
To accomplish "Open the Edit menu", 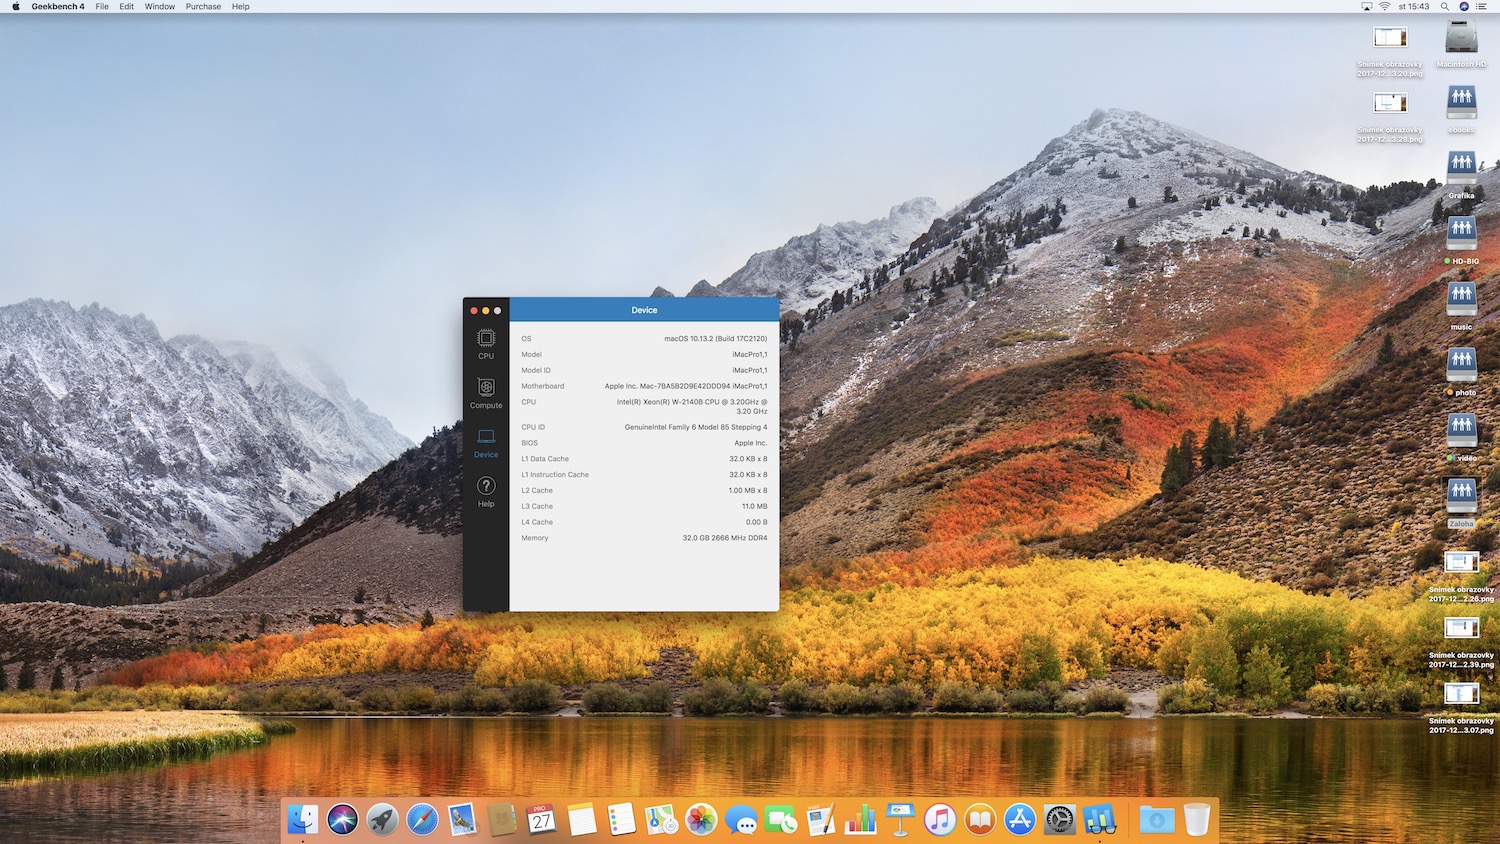I will (x=127, y=6).
